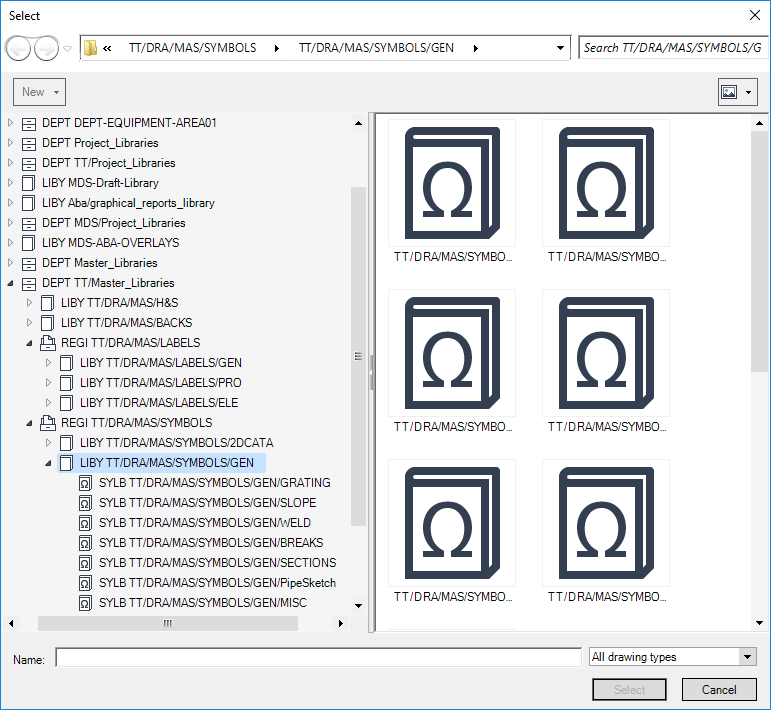Click the back navigation arrow button
This screenshot has height=710, width=771.
point(19,48)
